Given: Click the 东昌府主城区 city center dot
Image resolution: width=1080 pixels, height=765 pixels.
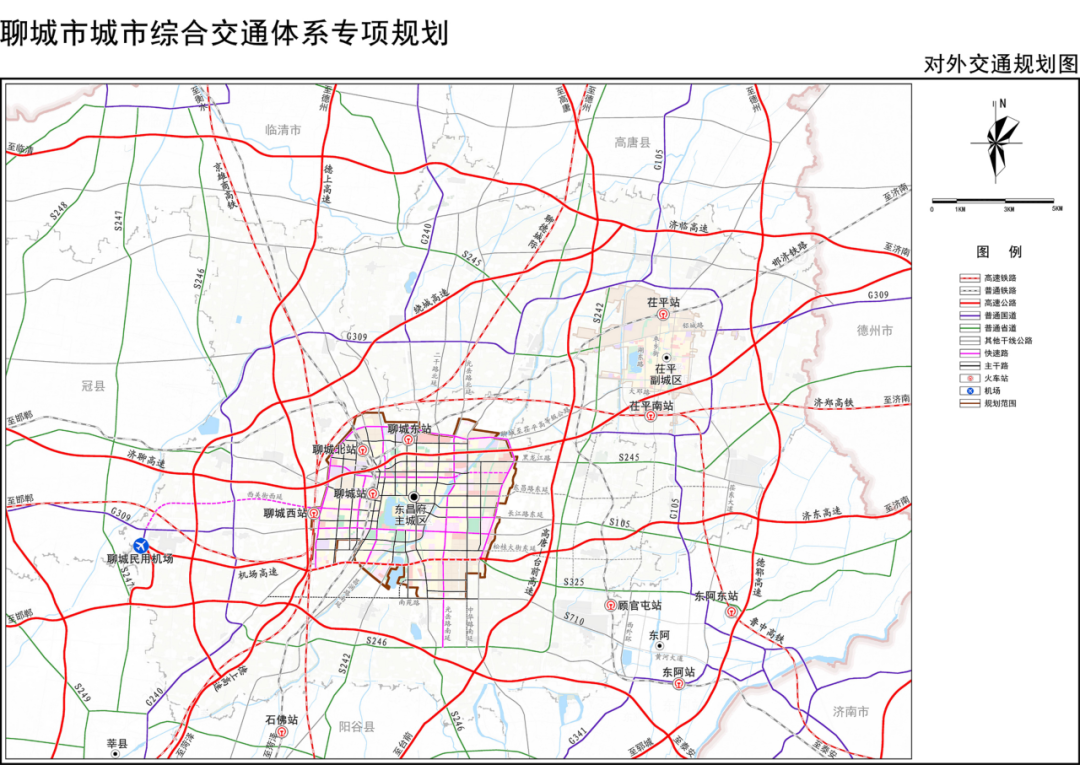Looking at the screenshot, I should point(413,497).
